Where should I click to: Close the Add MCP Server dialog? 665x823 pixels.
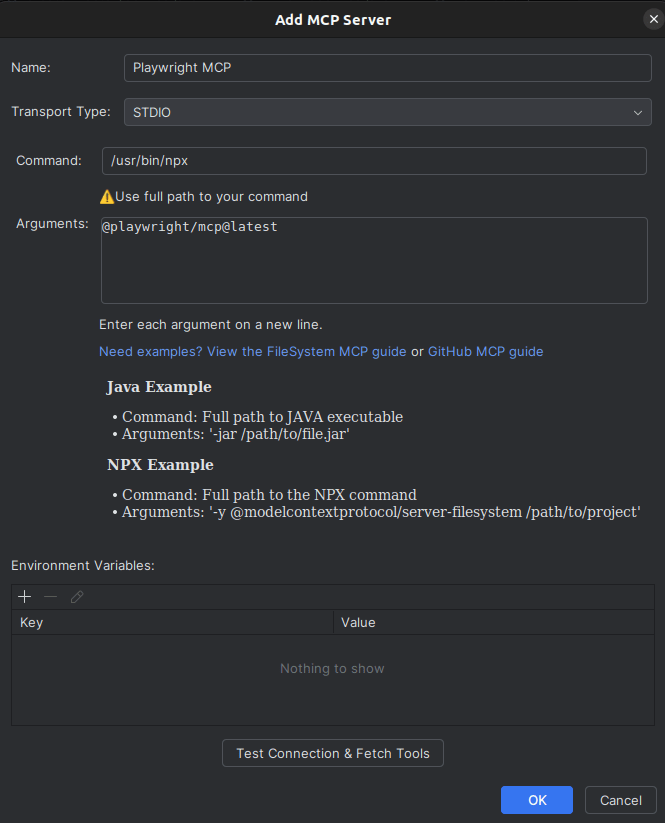coord(652,19)
